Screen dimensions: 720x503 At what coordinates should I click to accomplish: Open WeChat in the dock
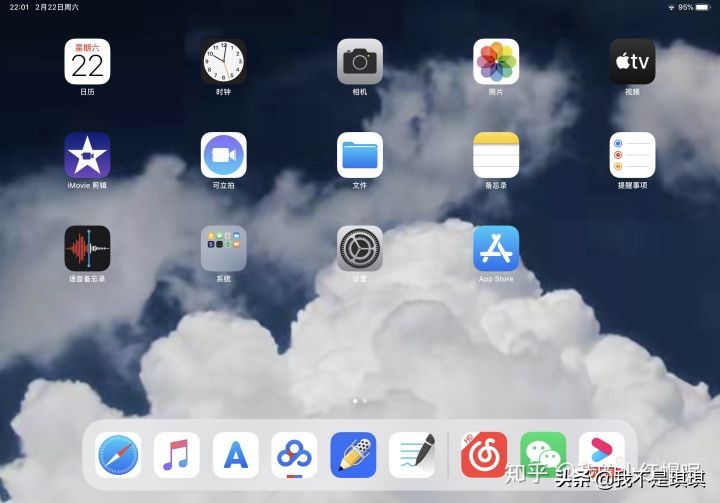click(543, 455)
